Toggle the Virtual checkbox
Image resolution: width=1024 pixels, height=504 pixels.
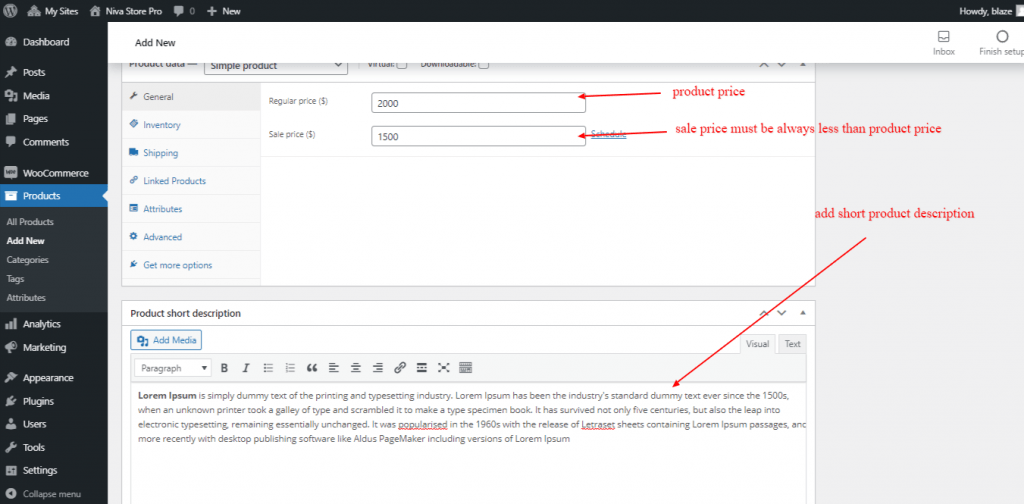(402, 65)
